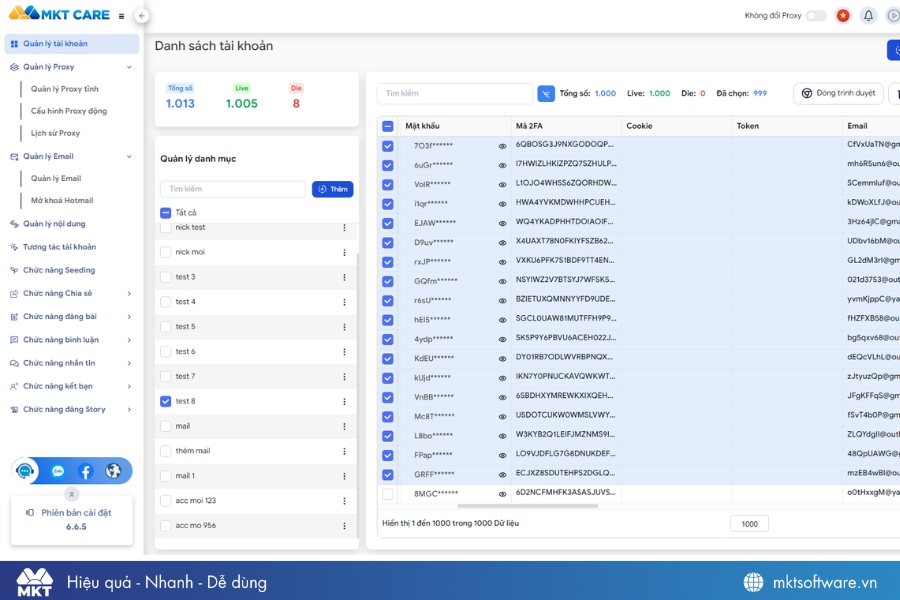Open the notification bell icon
900x600 pixels.
pos(868,15)
